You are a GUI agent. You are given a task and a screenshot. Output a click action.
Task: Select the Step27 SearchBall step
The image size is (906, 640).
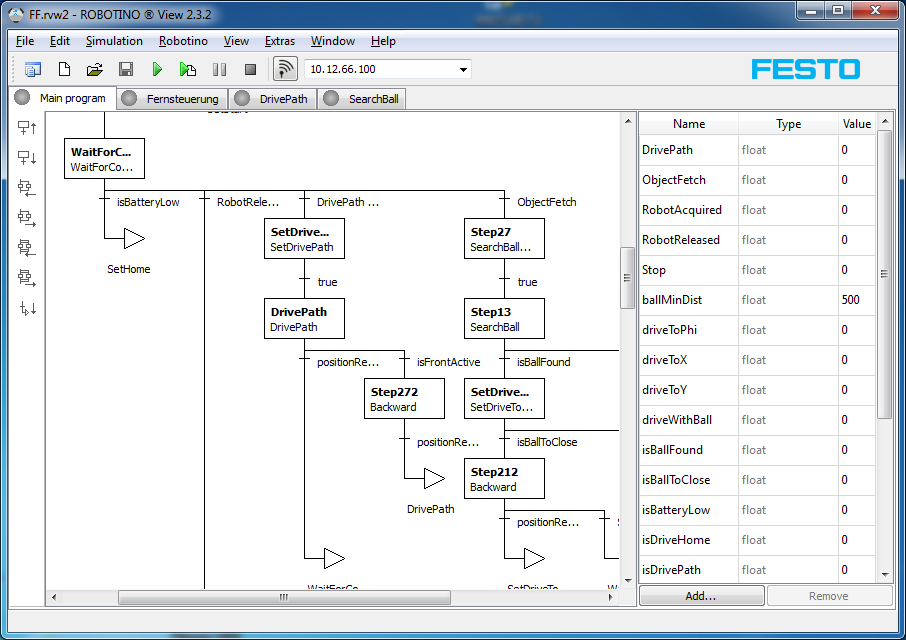pos(504,239)
